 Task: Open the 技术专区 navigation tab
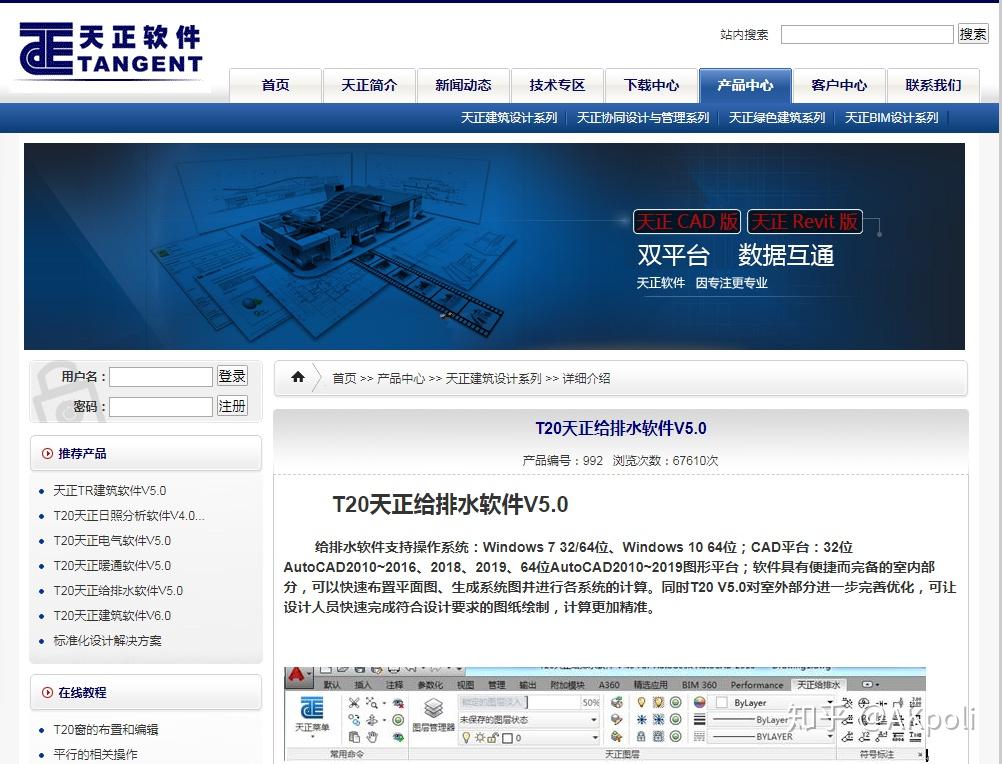click(557, 85)
